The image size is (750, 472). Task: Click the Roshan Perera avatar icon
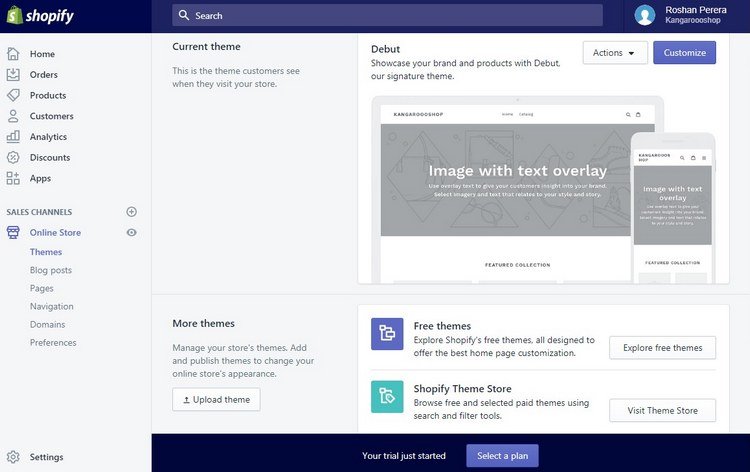644,15
